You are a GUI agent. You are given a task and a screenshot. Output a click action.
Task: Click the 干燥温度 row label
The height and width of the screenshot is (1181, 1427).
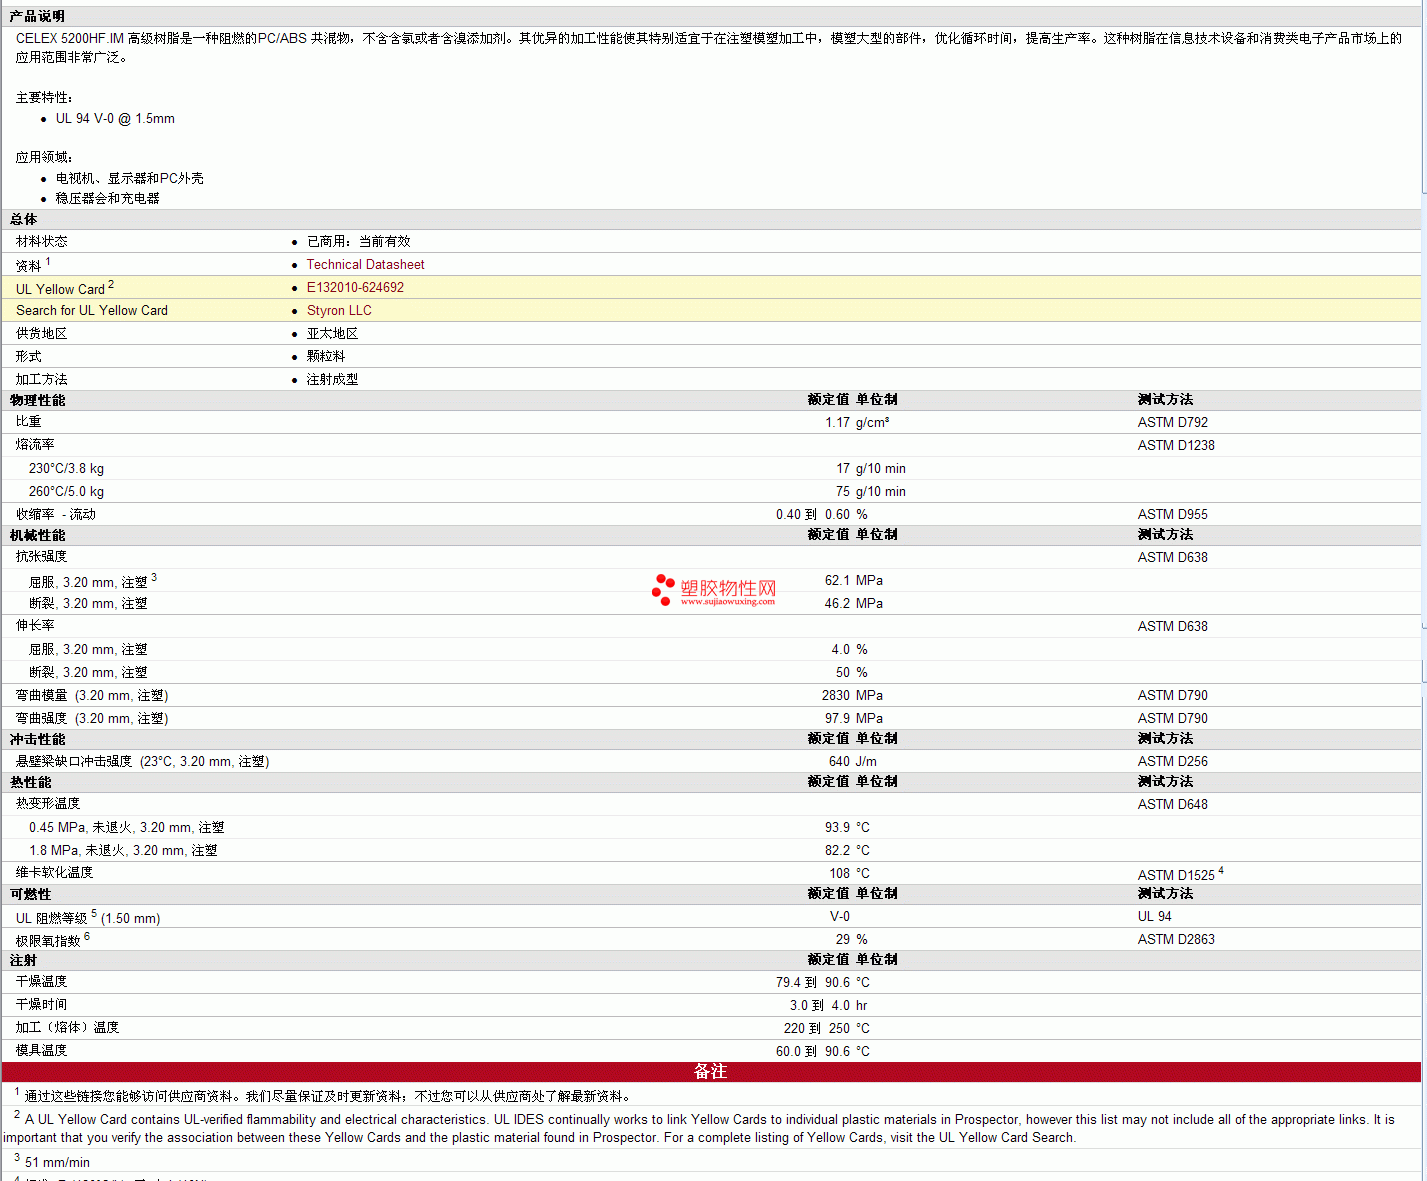(41, 982)
